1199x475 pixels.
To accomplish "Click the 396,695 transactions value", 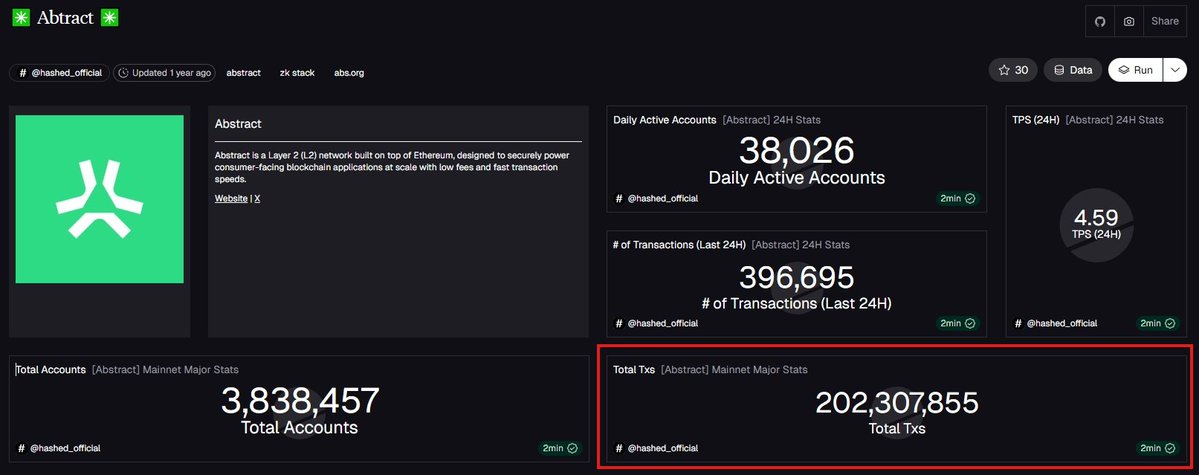I will 796,277.
